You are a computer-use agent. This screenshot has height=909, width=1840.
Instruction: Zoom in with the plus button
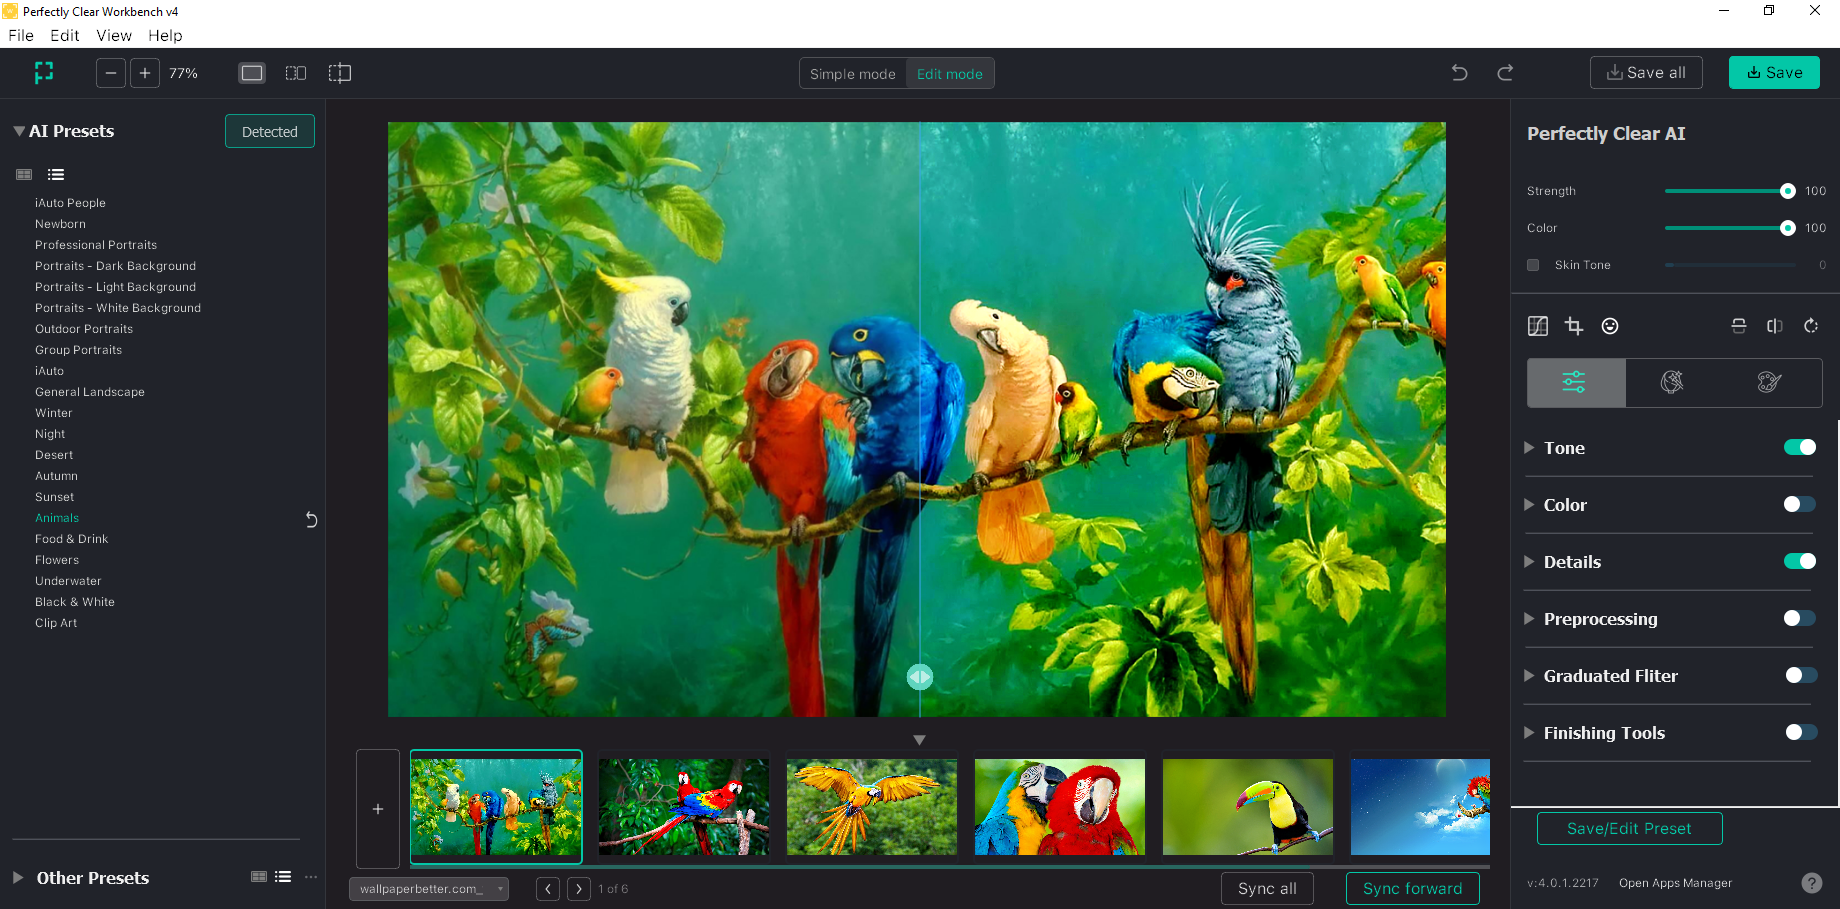(145, 73)
